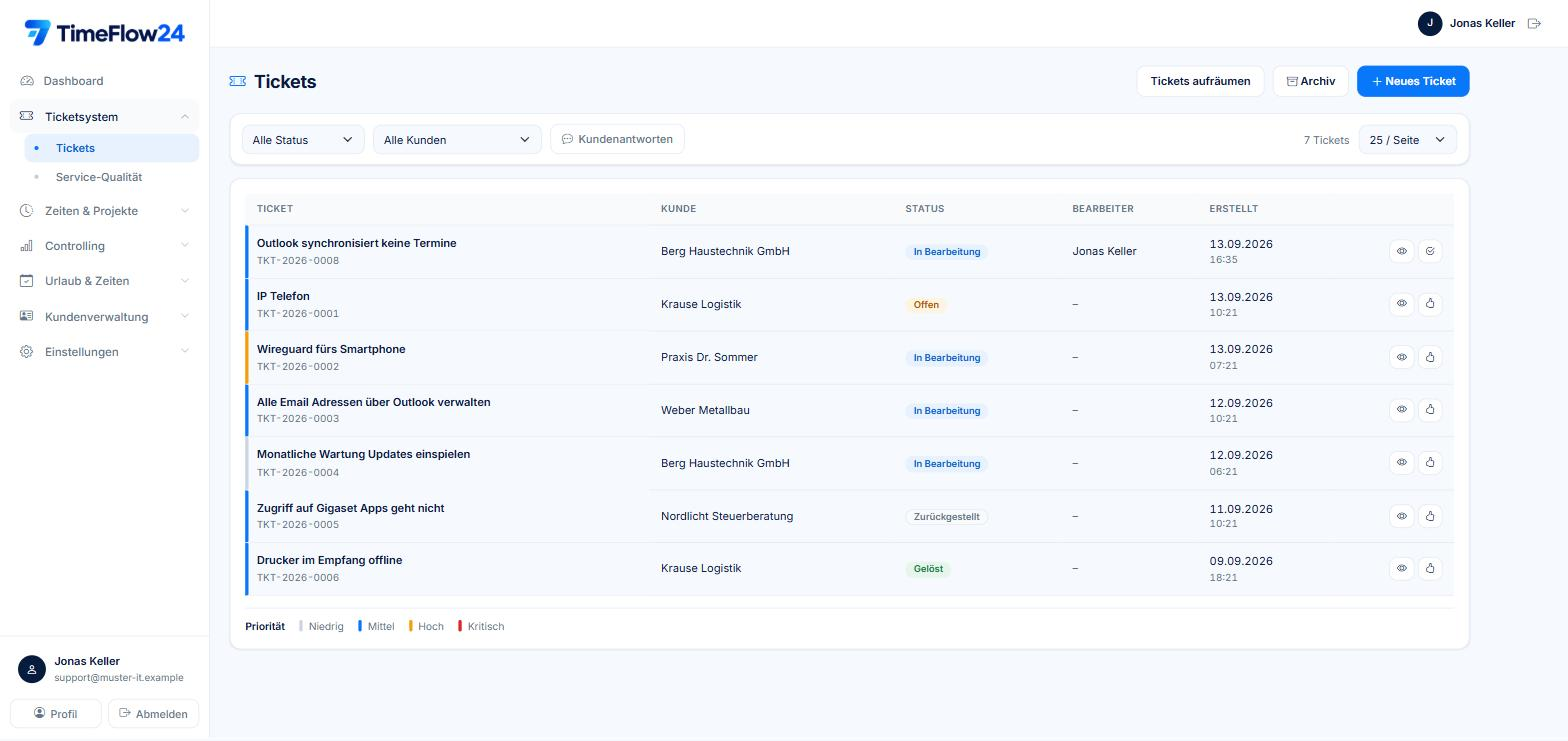Screen dimensions: 1568x741
Task: Click the ticket ID TKT-2026-0001
Action: tap(298, 313)
